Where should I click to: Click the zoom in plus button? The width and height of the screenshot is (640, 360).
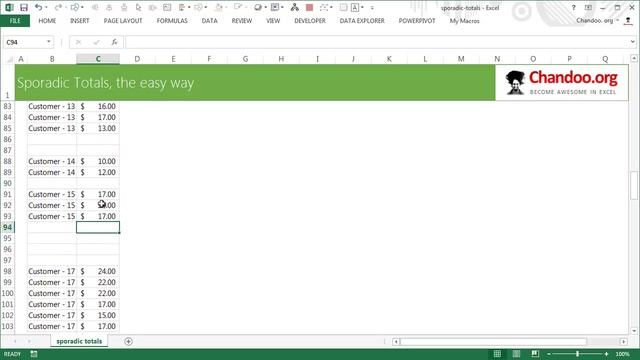[607, 354]
